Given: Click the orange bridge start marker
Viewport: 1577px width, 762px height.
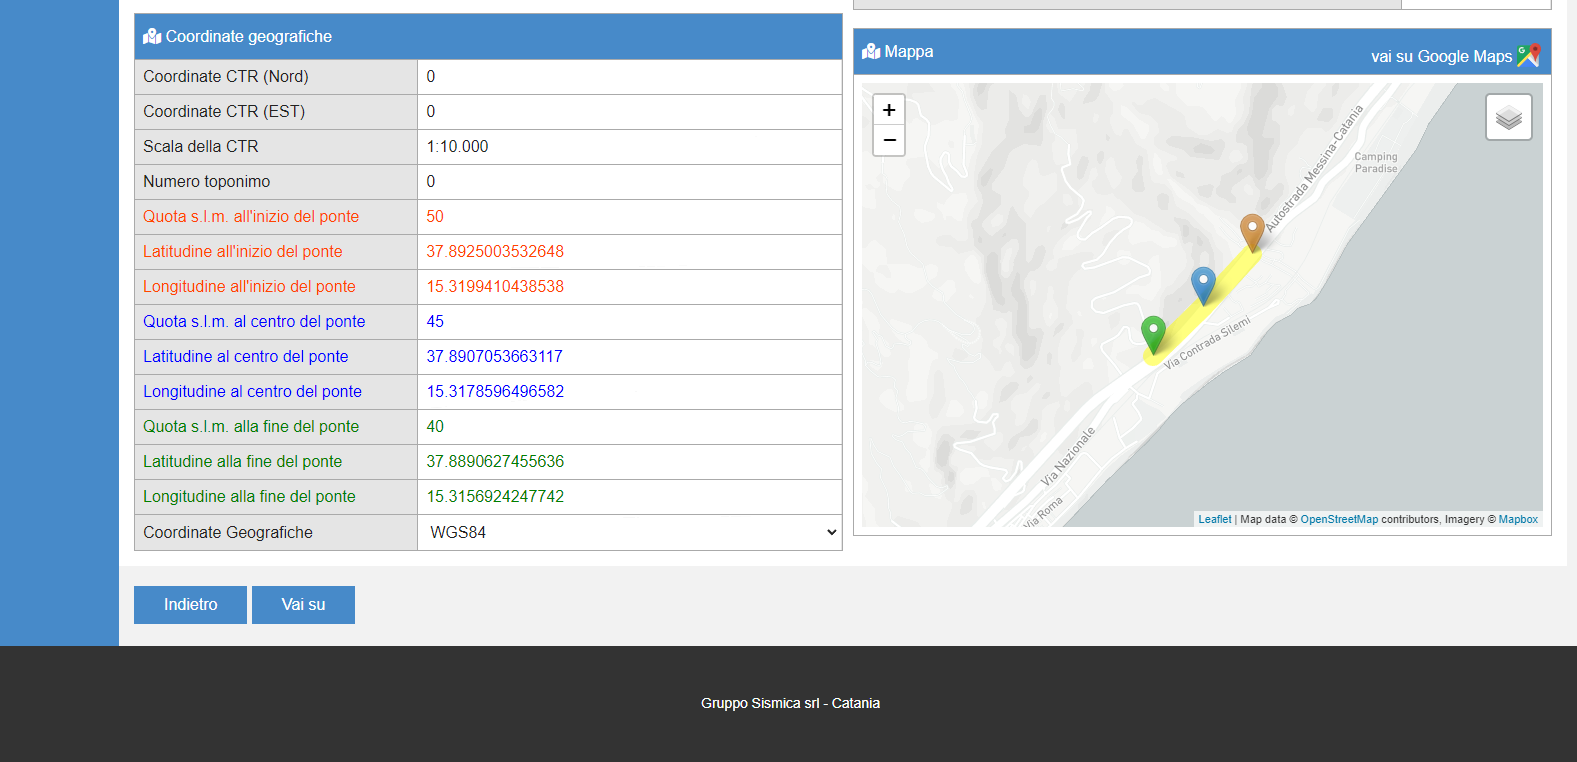Looking at the screenshot, I should (x=1252, y=231).
